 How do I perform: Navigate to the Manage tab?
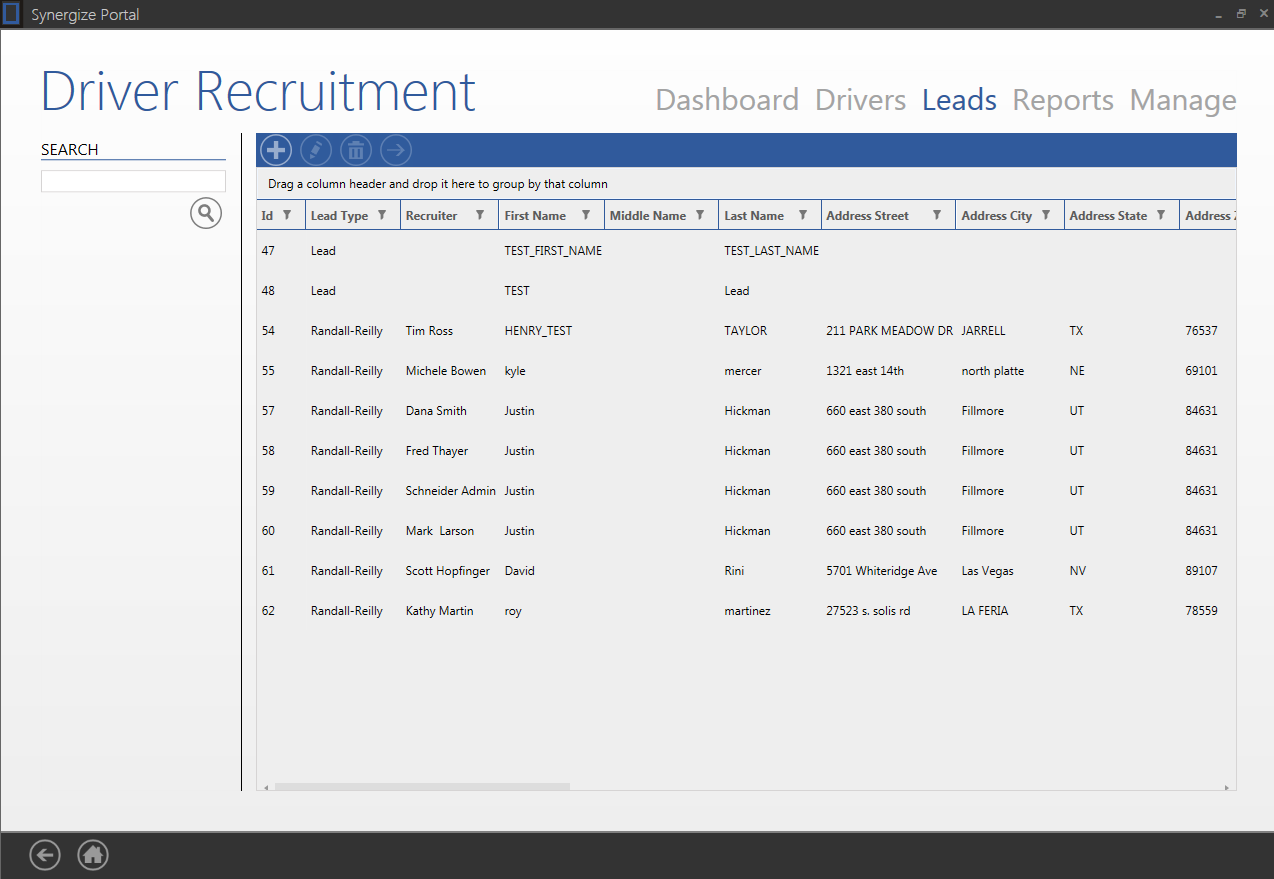coord(1183,100)
